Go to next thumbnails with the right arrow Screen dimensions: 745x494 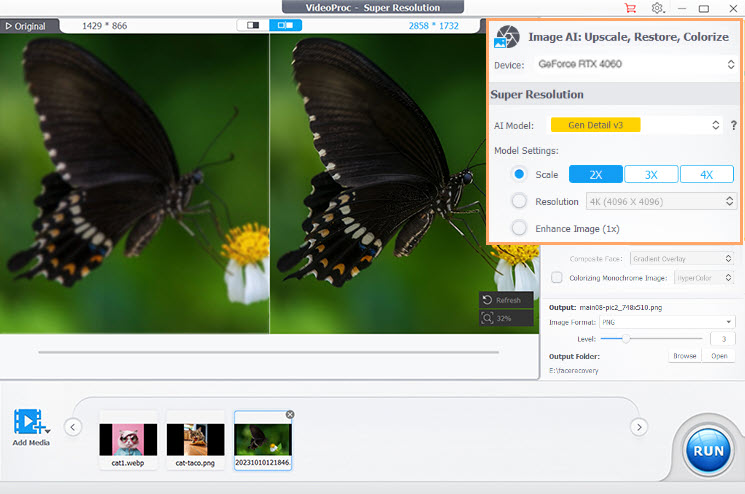pyautogui.click(x=639, y=427)
